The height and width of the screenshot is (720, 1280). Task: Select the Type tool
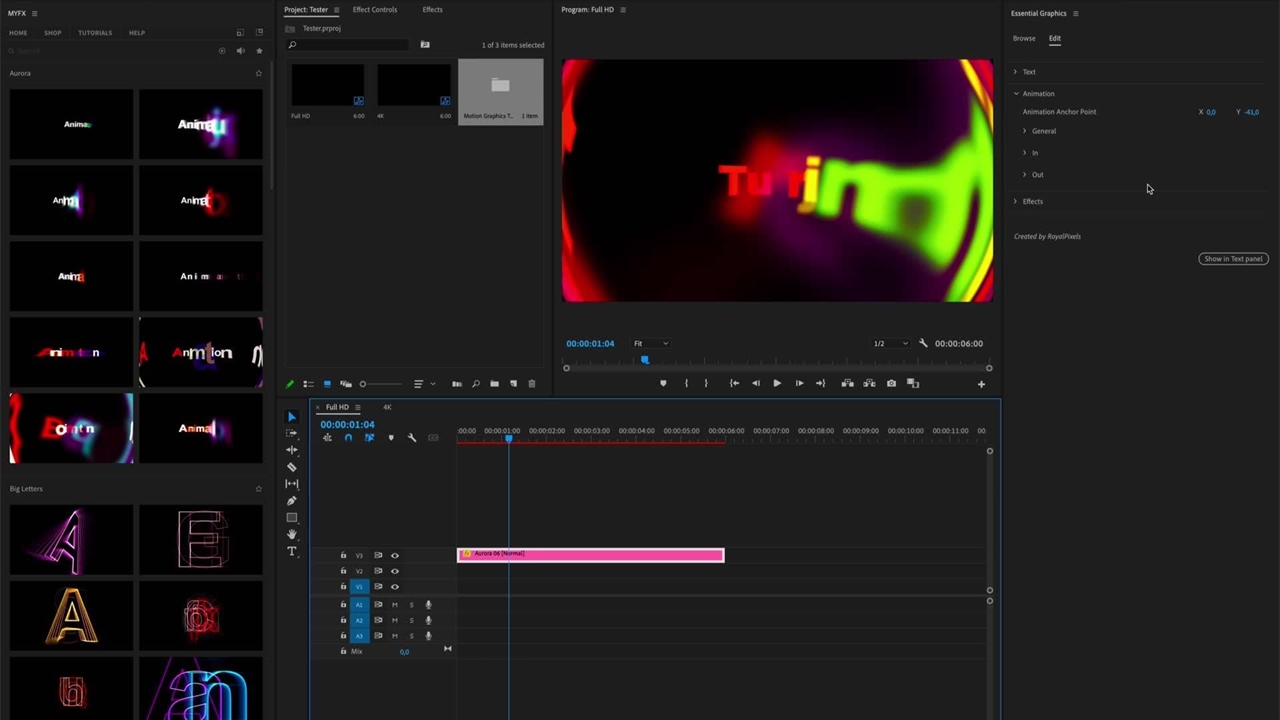(292, 551)
